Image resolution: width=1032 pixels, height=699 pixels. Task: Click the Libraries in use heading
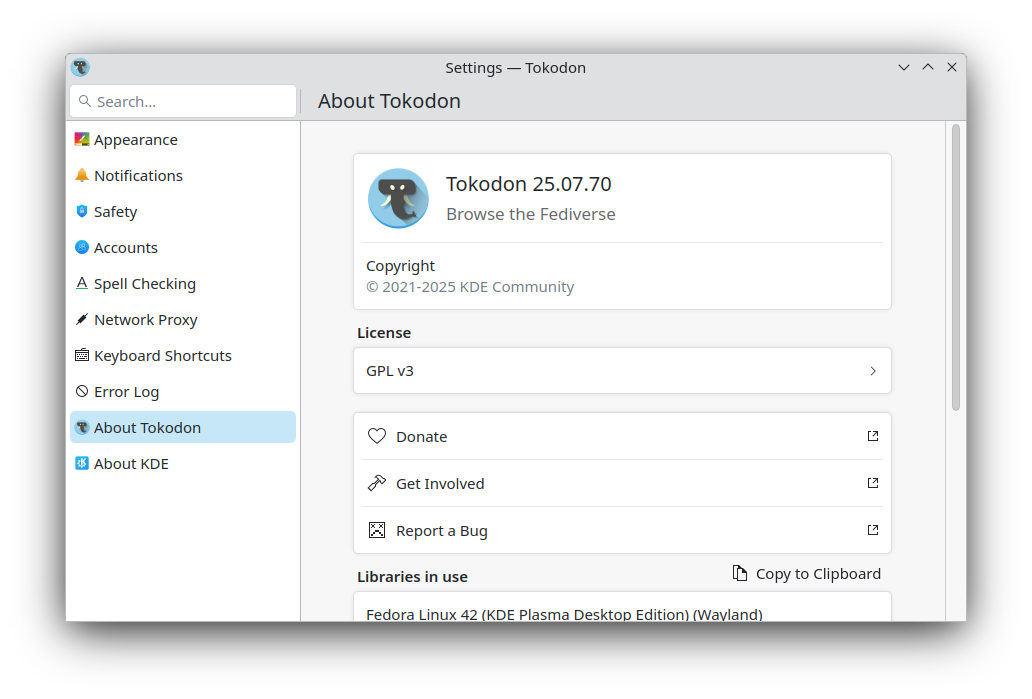click(x=412, y=577)
